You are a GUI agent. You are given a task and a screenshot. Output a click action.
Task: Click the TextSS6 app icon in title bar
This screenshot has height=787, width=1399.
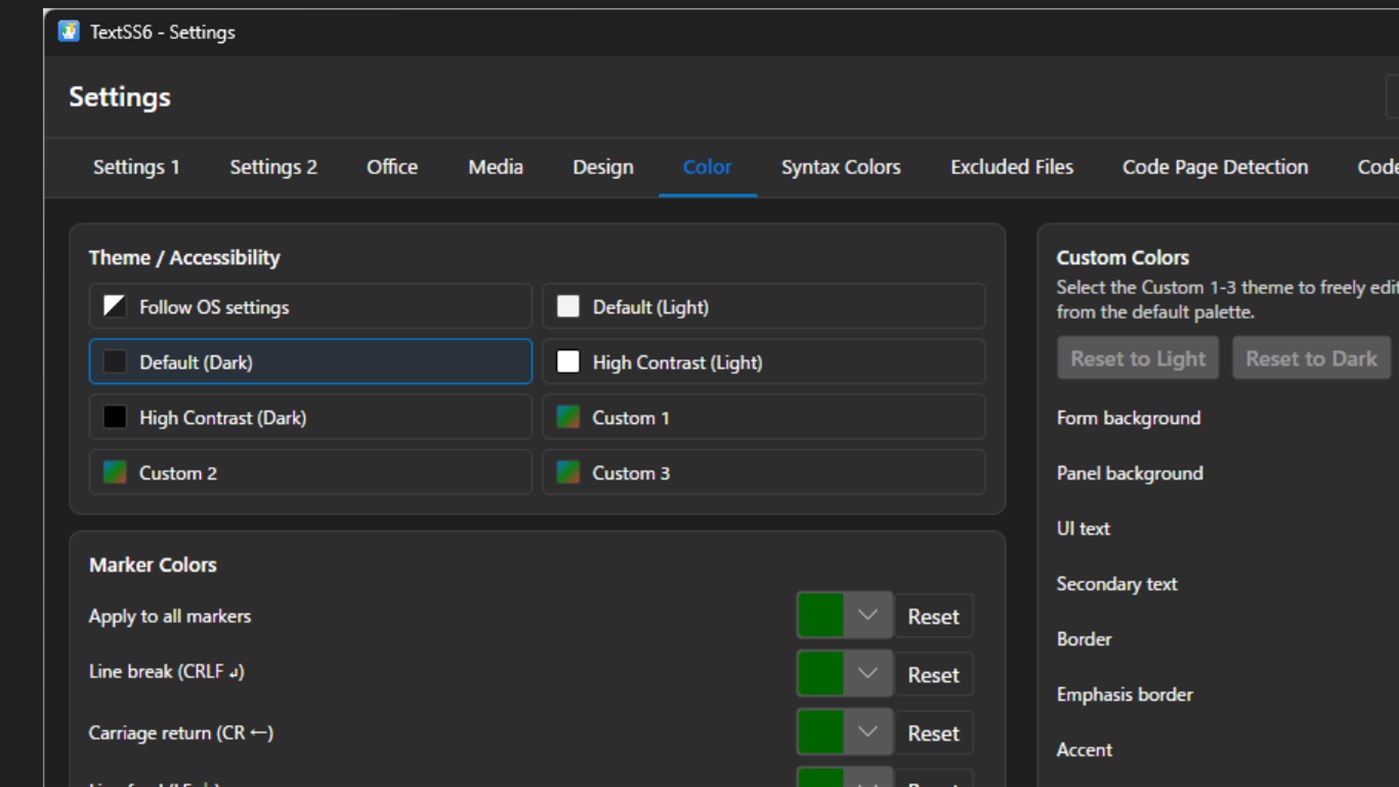coord(69,32)
